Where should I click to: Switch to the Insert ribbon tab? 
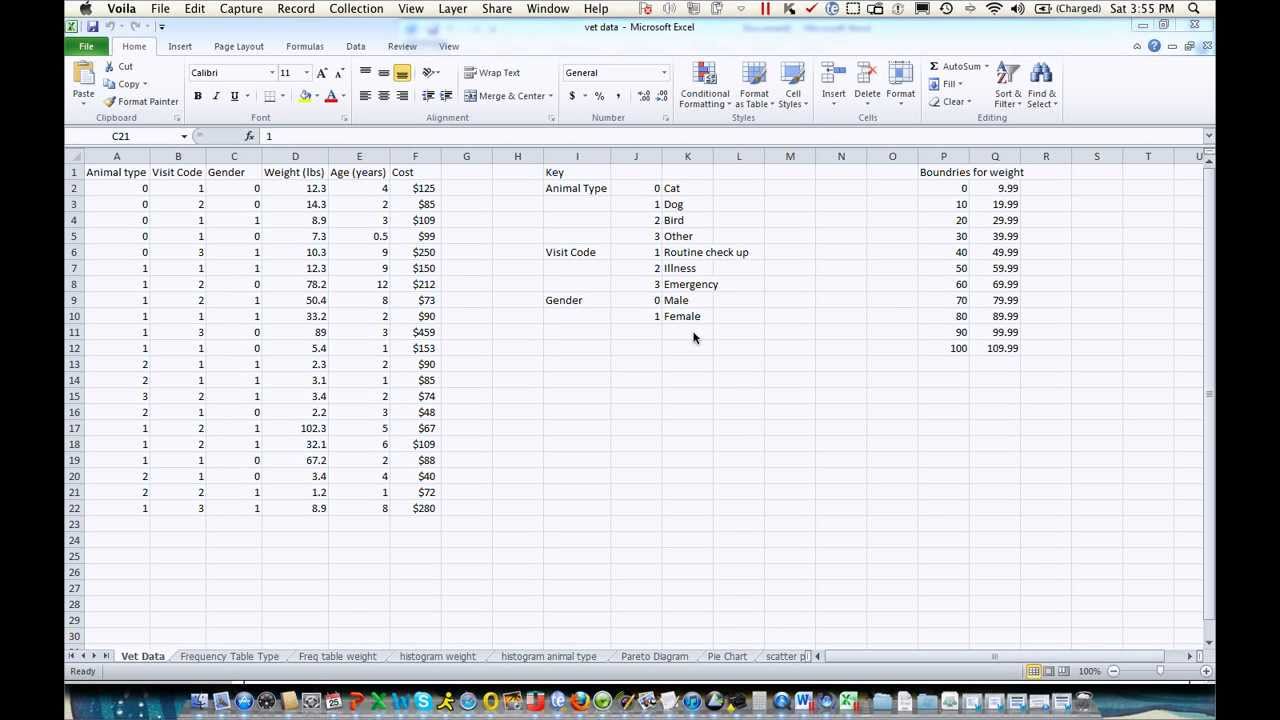(x=180, y=47)
